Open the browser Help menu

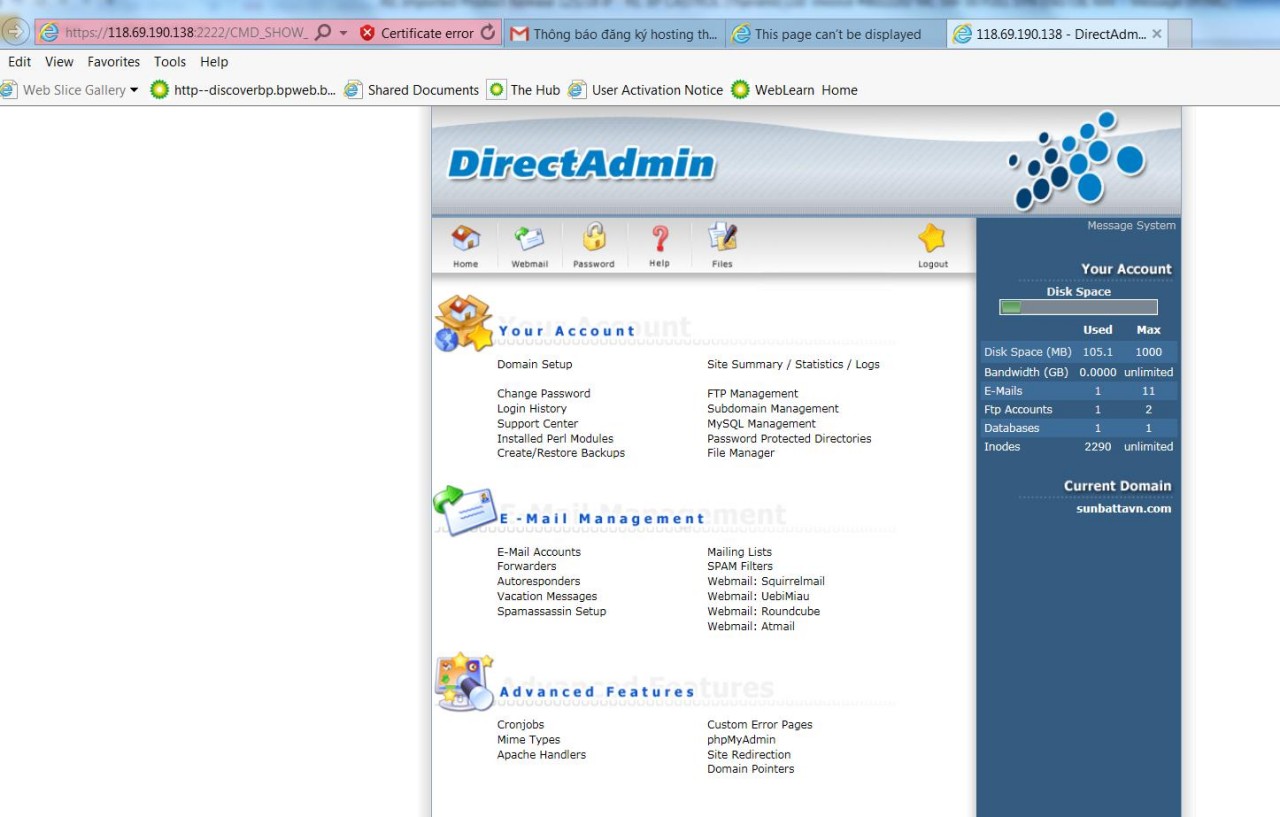(214, 62)
